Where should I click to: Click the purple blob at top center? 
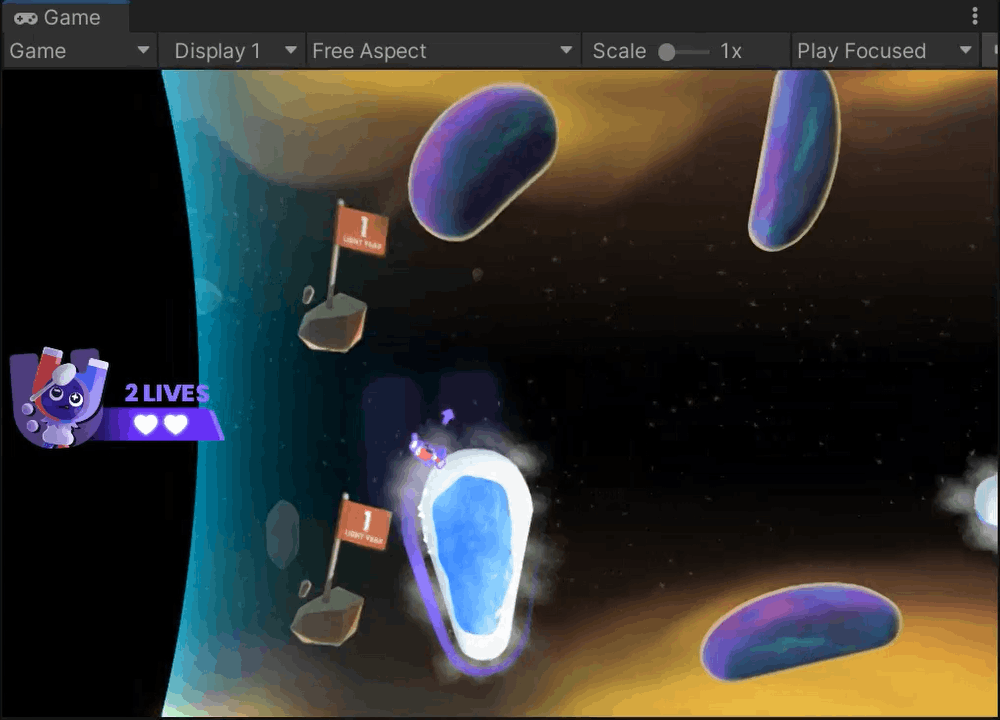(482, 160)
